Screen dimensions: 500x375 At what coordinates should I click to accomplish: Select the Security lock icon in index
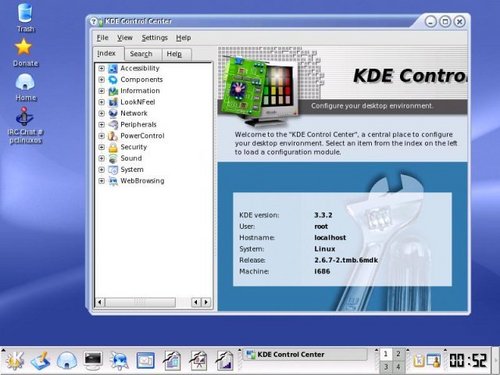pos(113,147)
